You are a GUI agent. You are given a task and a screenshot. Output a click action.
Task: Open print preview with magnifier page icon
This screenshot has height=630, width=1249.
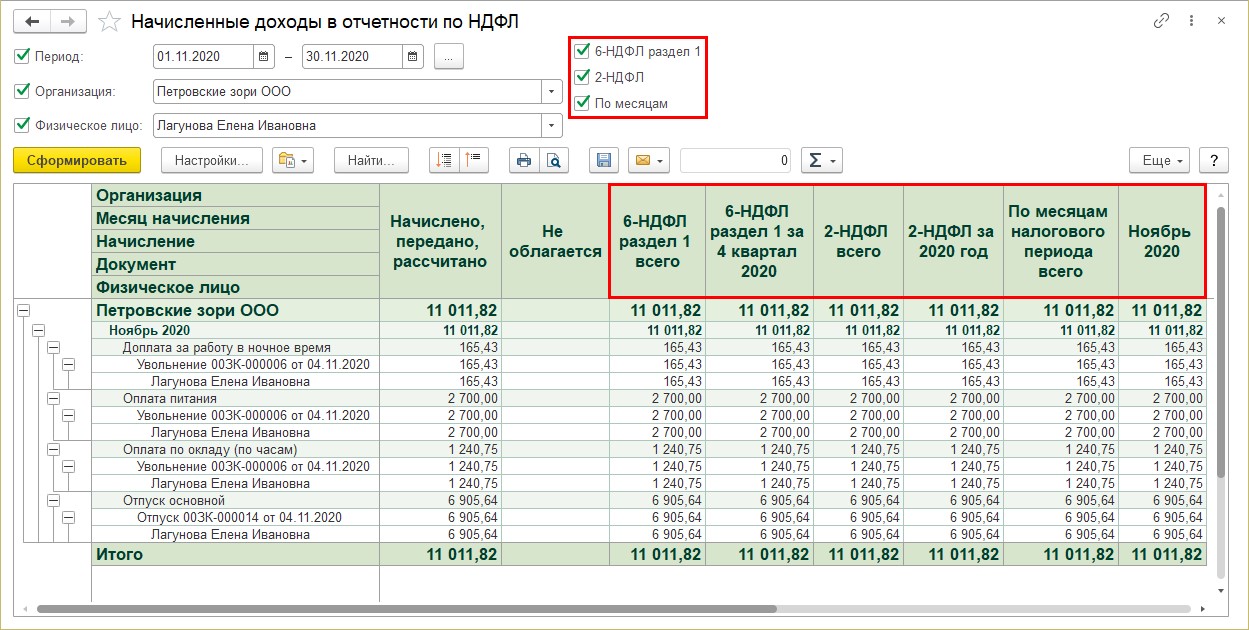pos(552,160)
